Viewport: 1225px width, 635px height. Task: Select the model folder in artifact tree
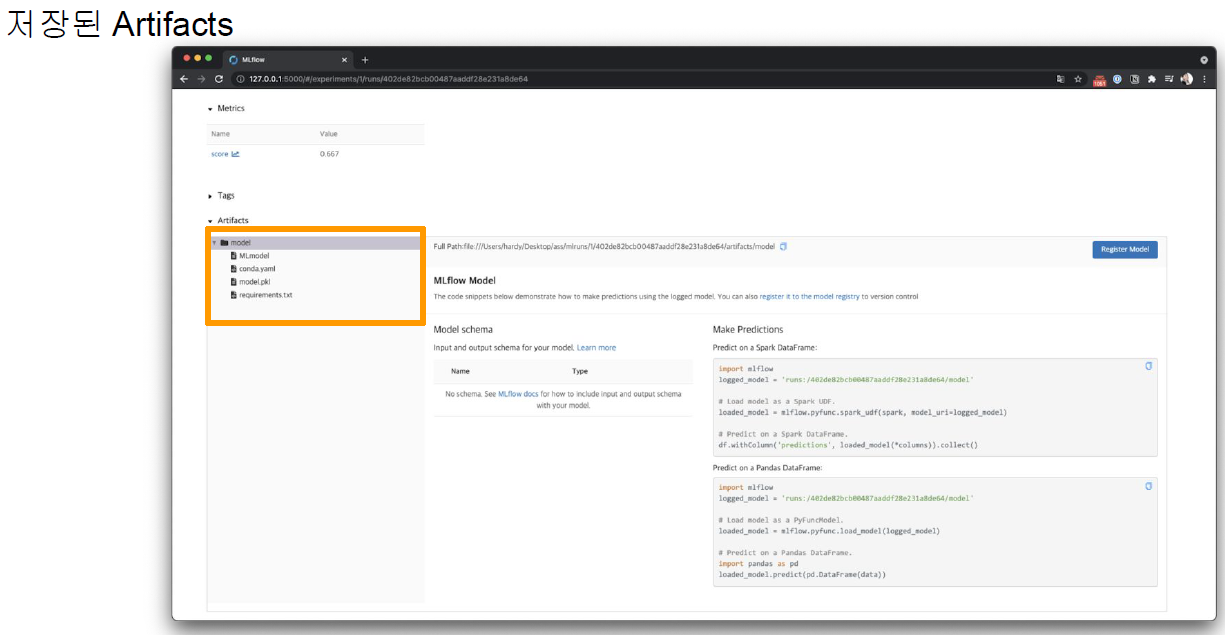316,242
